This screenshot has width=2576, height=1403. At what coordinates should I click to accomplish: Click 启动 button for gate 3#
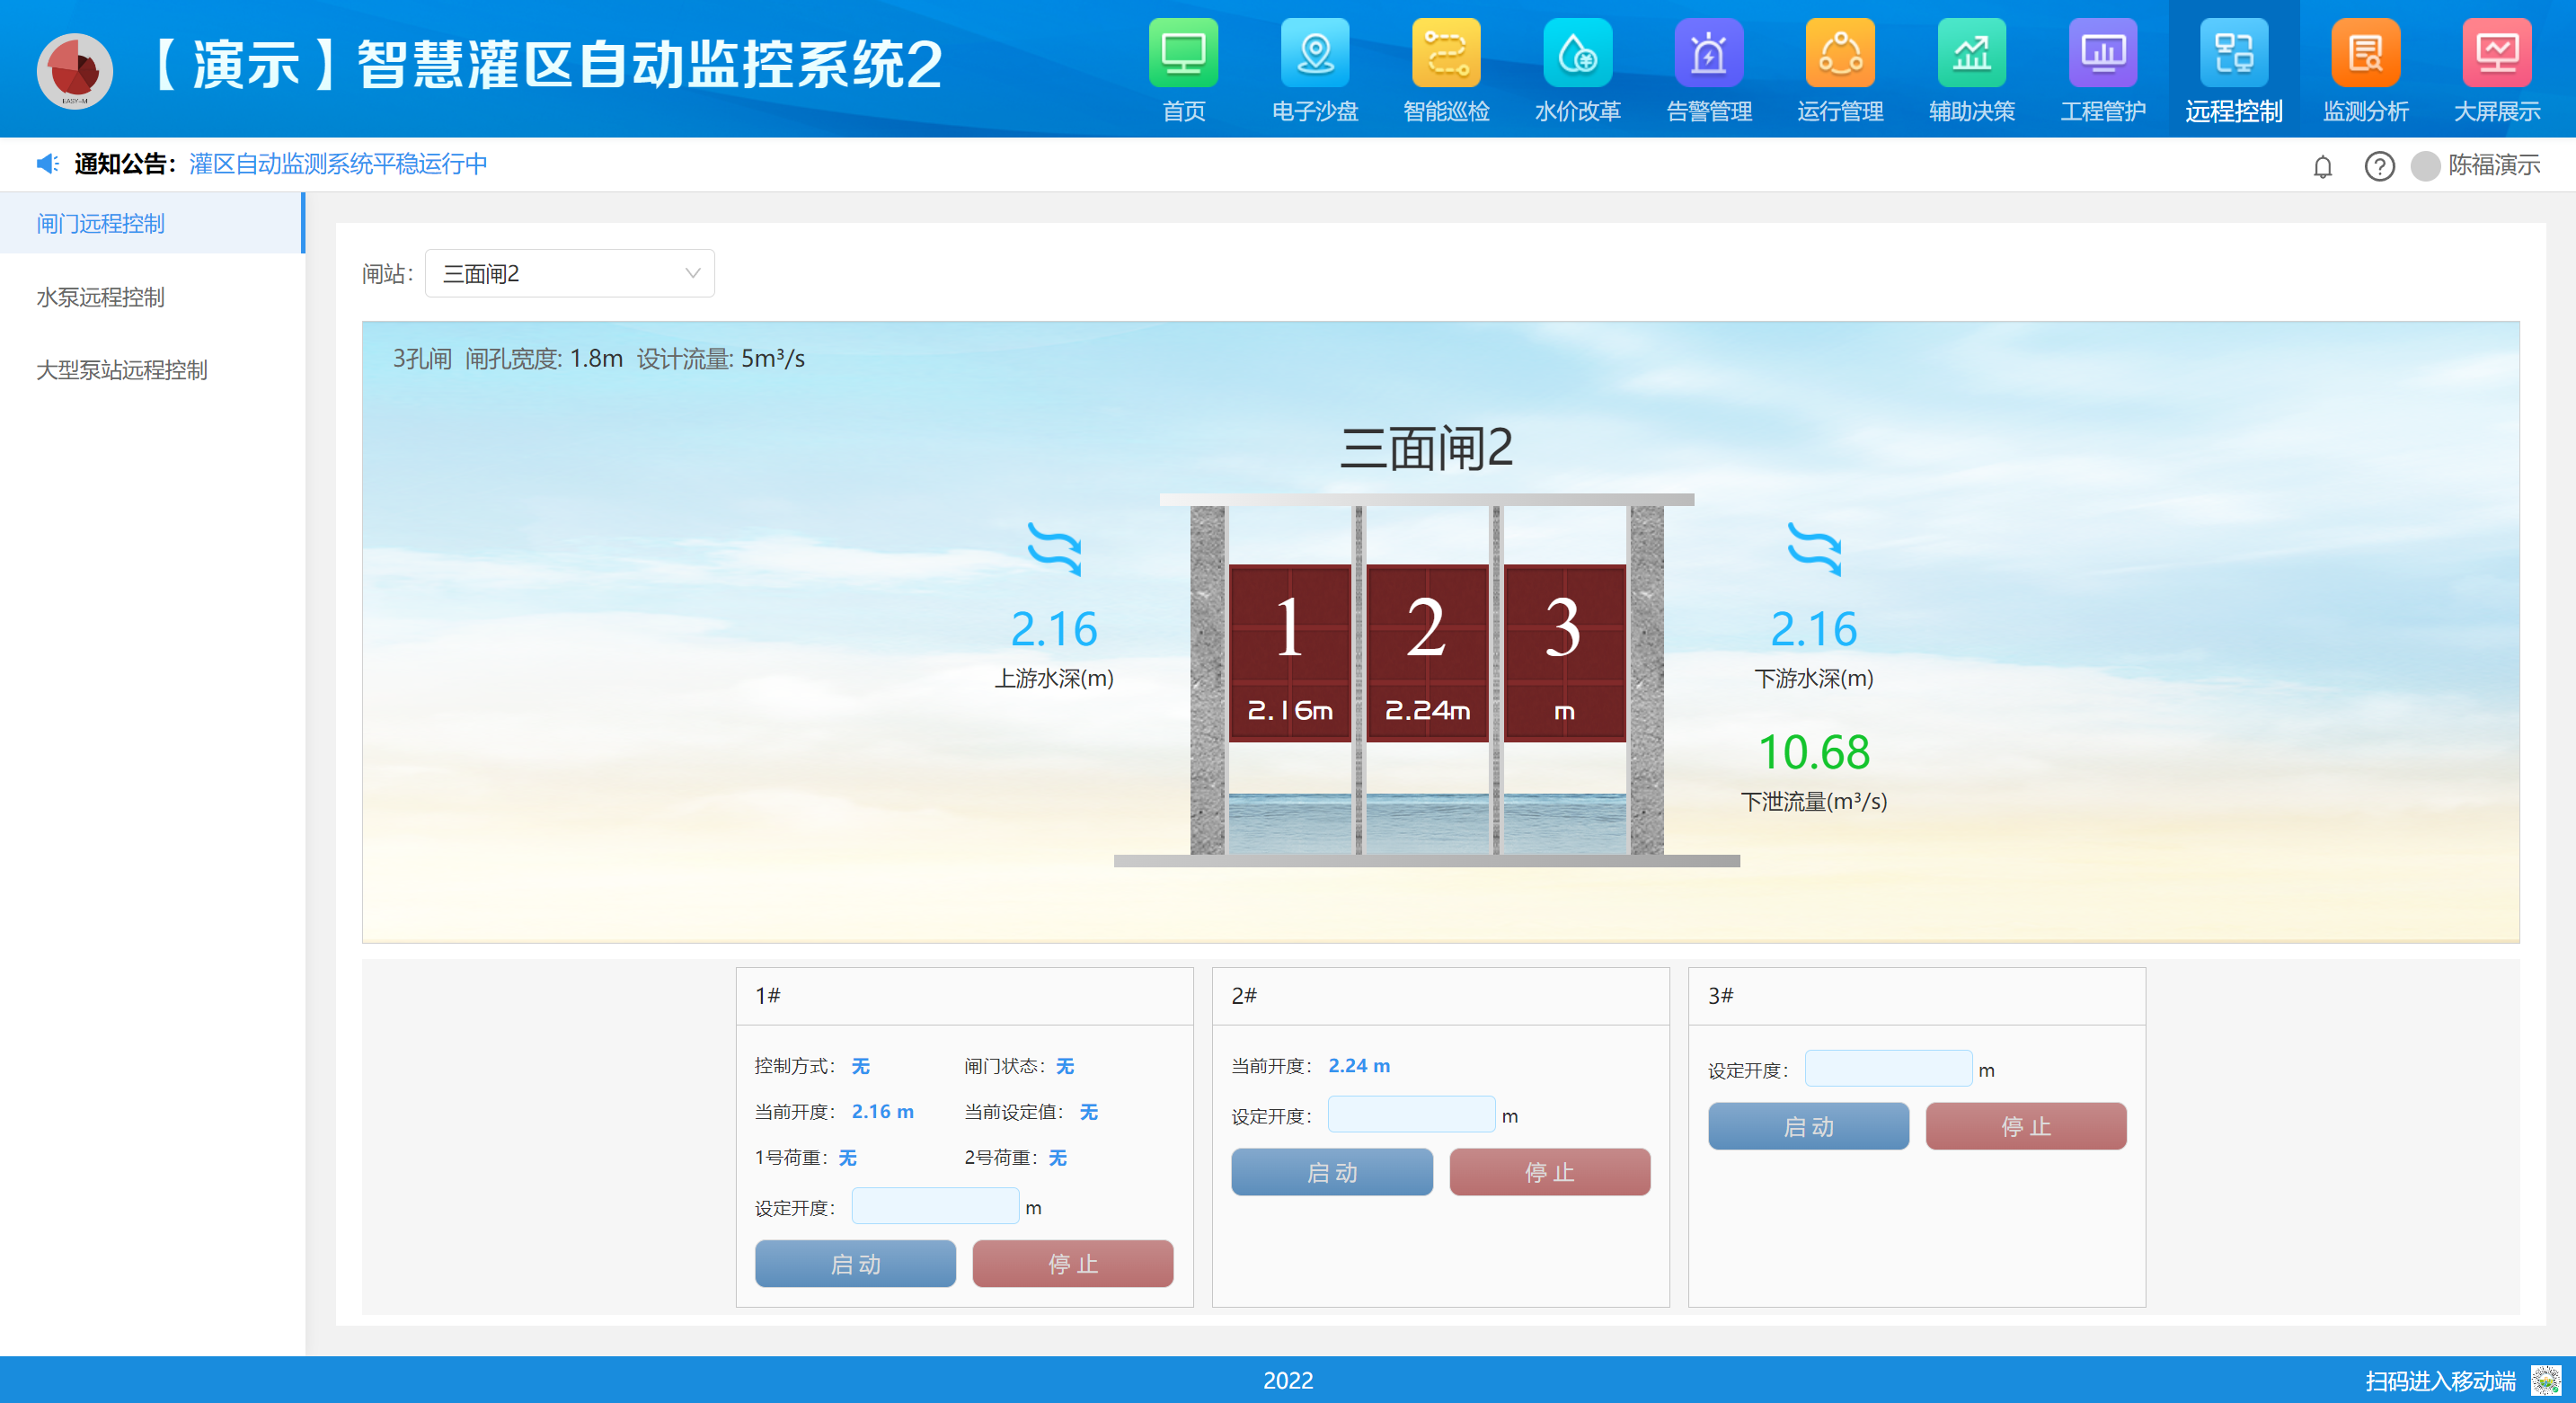tap(1808, 1126)
